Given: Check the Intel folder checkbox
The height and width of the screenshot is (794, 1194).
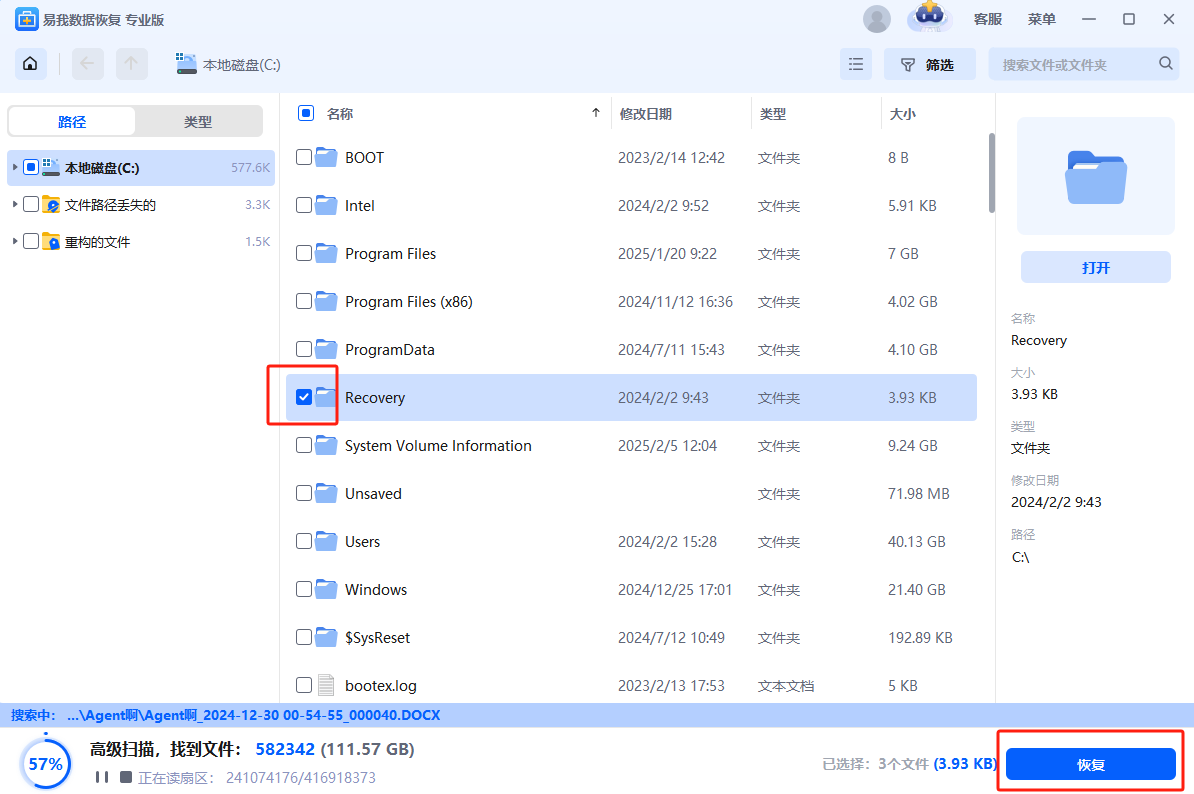Looking at the screenshot, I should click(304, 205).
